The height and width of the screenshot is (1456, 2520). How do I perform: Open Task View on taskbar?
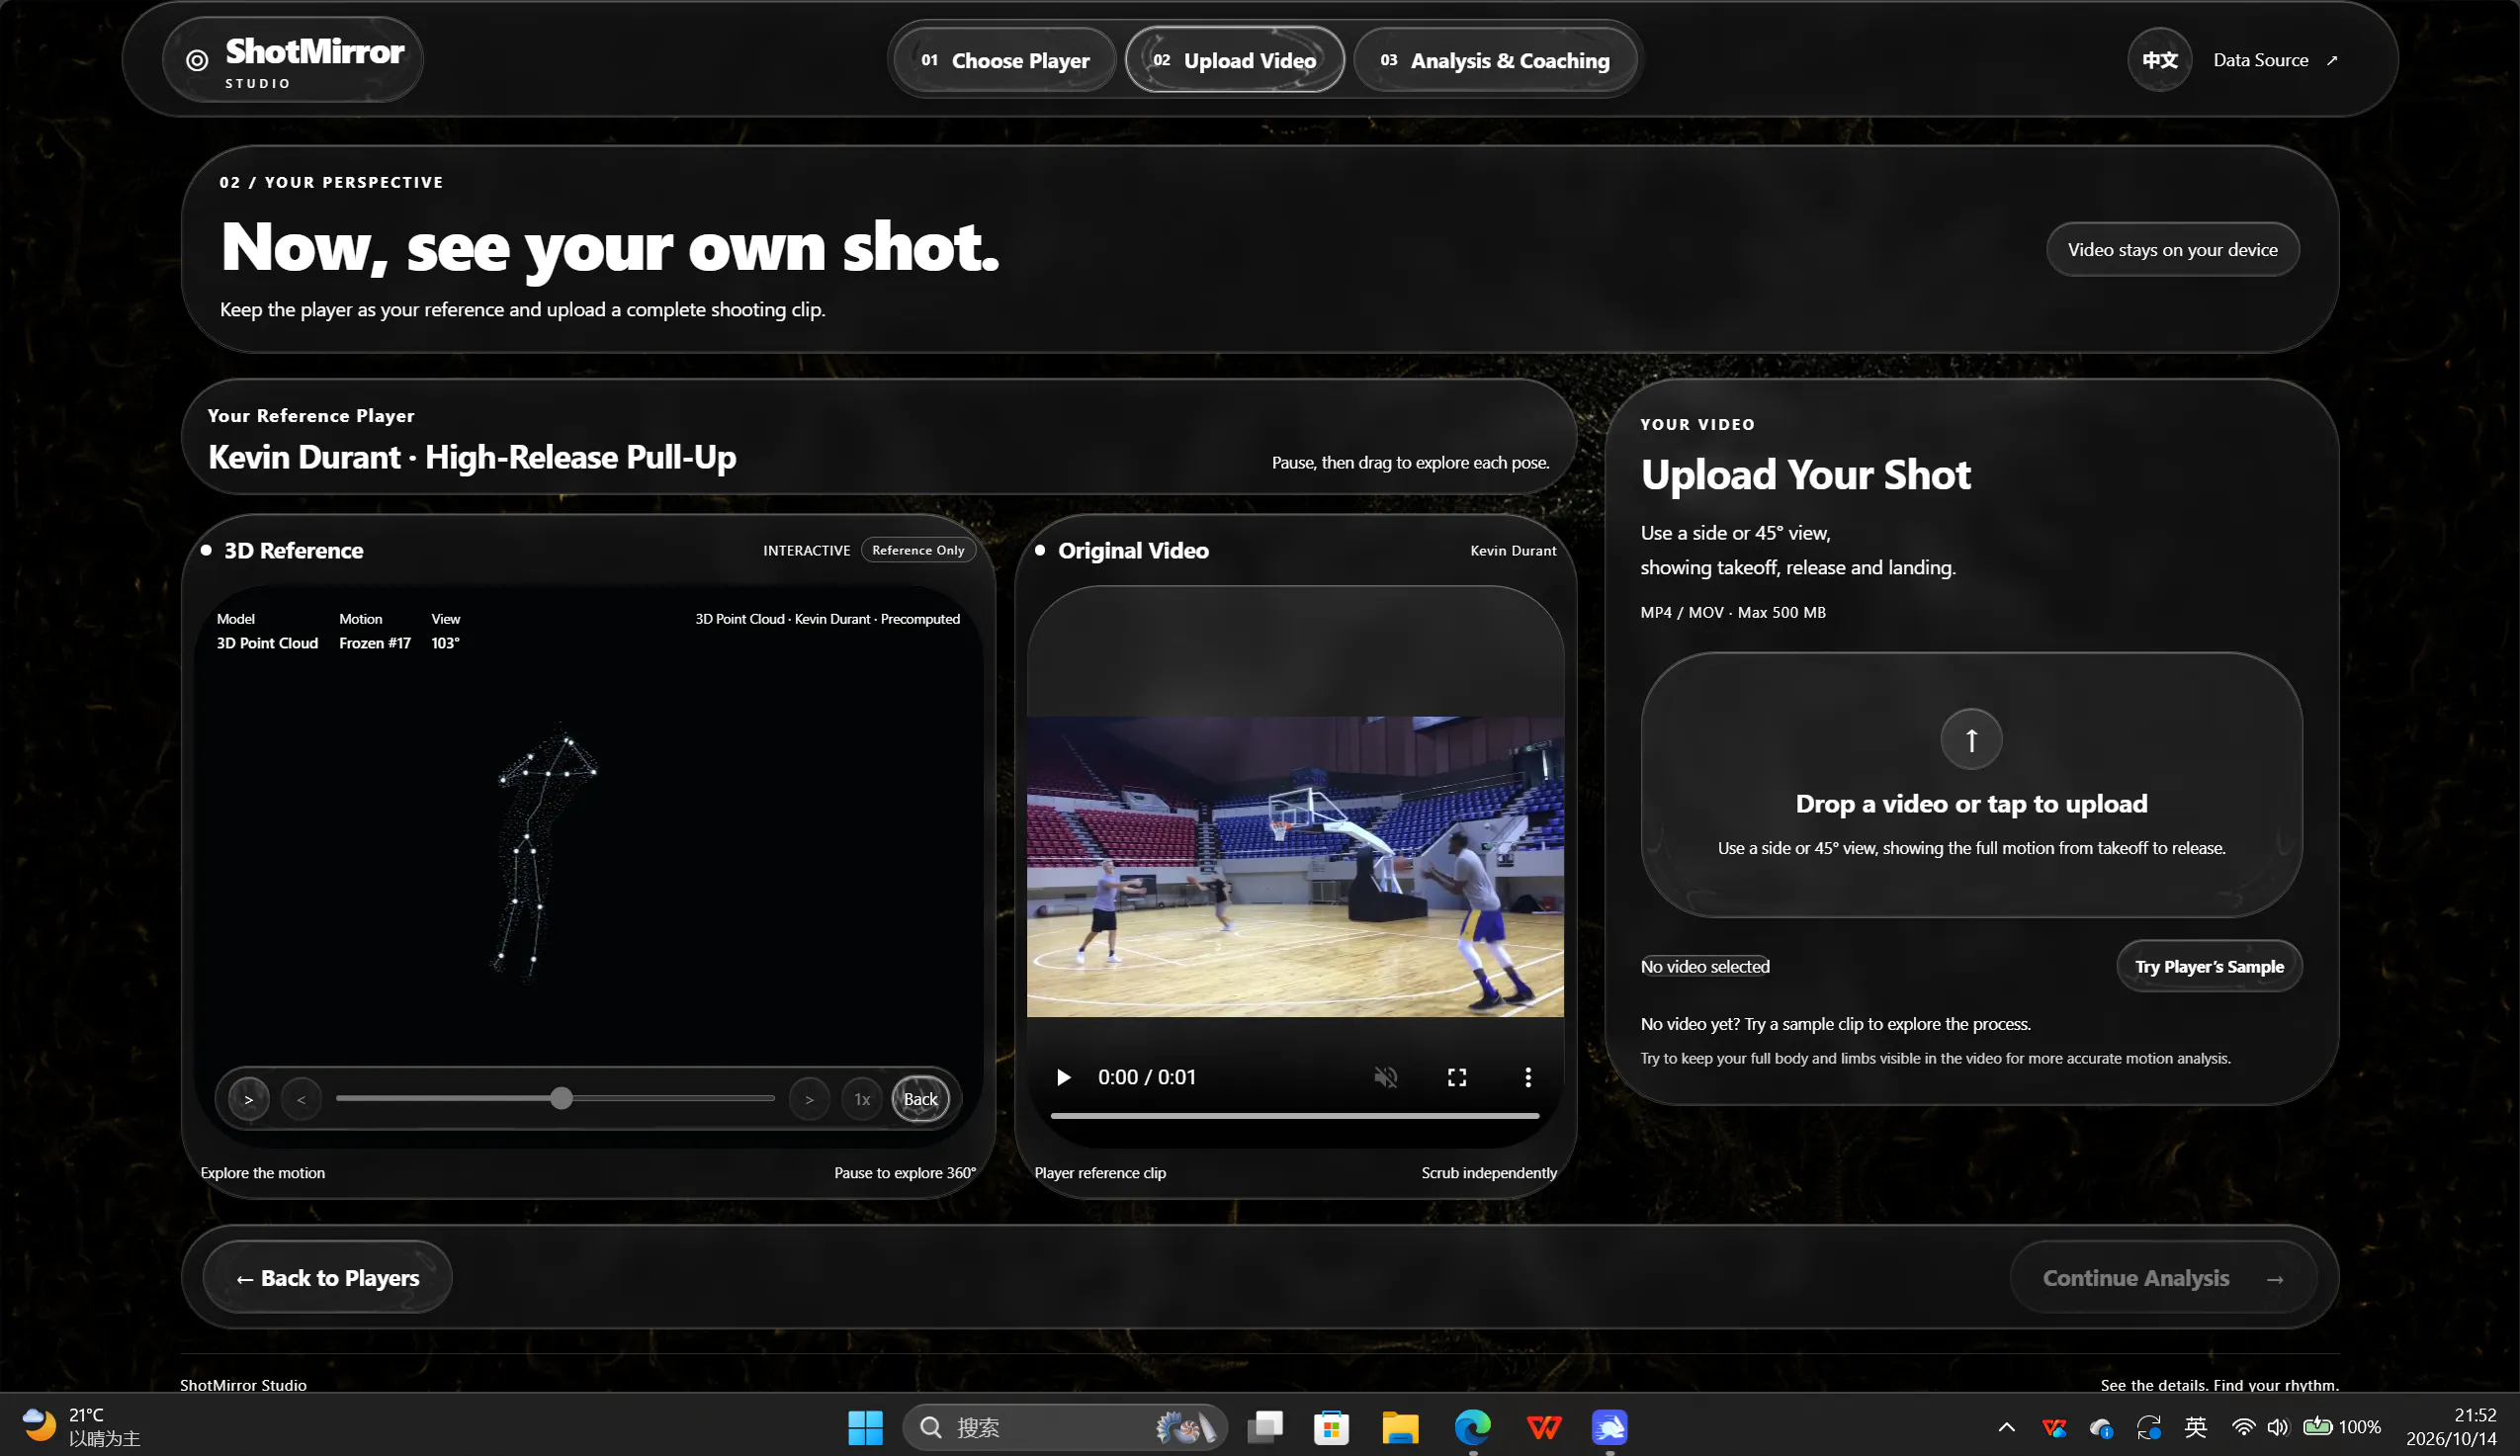click(x=1265, y=1427)
